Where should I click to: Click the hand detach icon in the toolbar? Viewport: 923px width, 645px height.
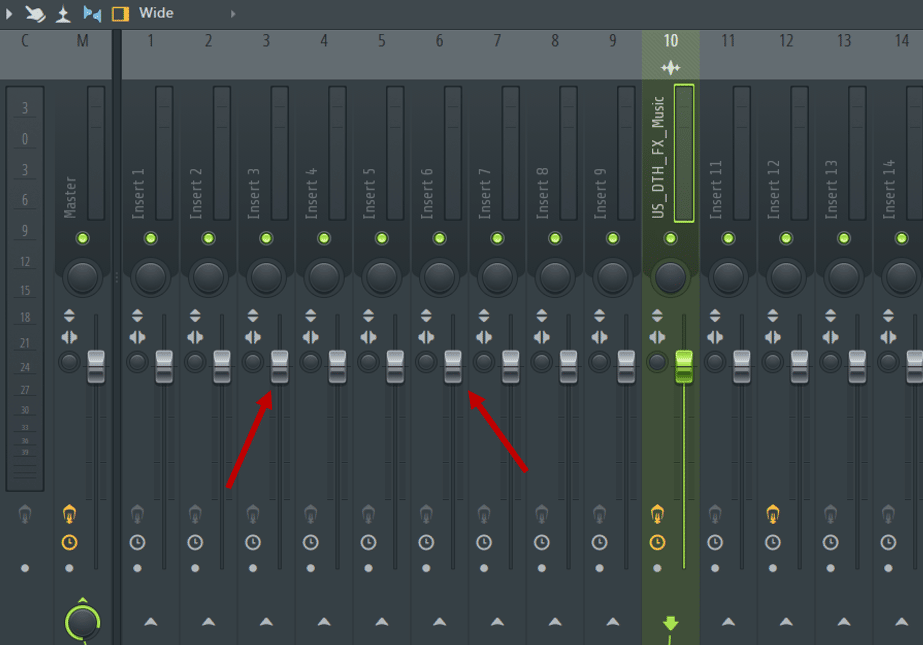[35, 14]
